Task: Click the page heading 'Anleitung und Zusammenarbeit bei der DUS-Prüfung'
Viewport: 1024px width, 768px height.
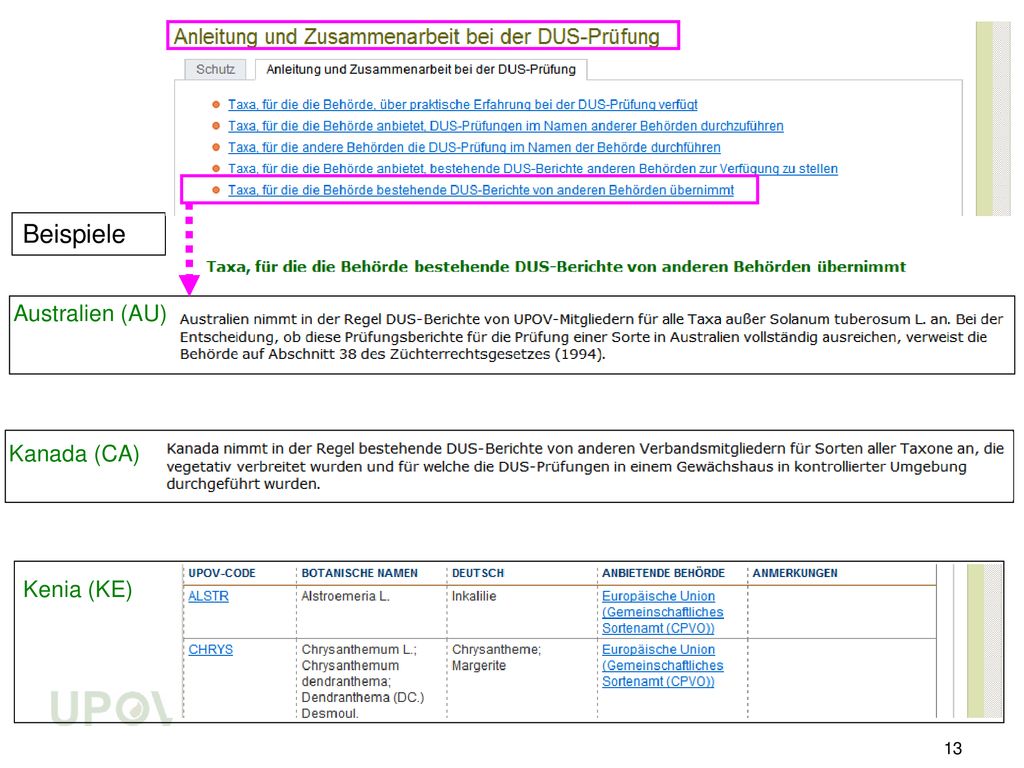Action: pyautogui.click(x=417, y=37)
